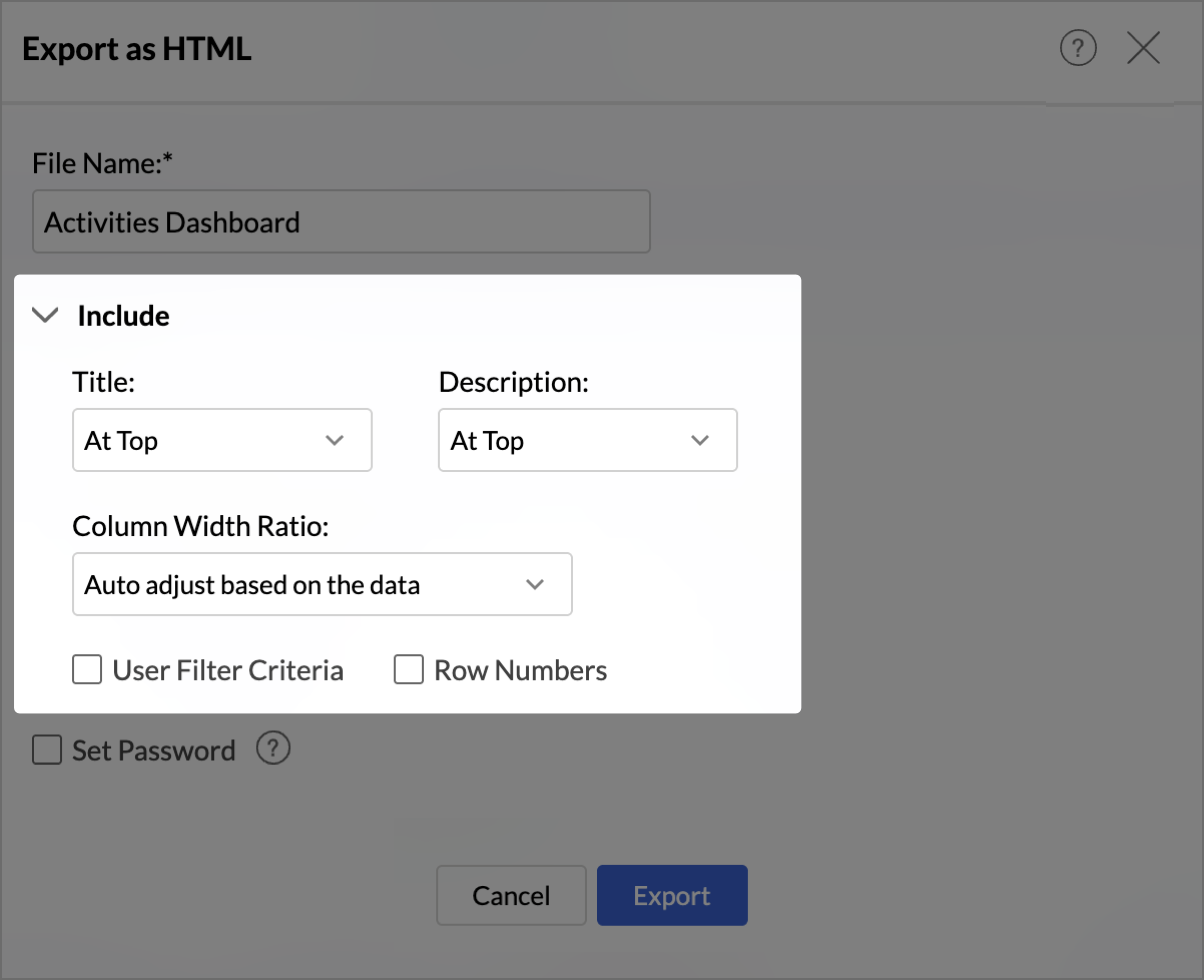Focus the File Name text field
This screenshot has height=980, width=1204.
[x=341, y=221]
